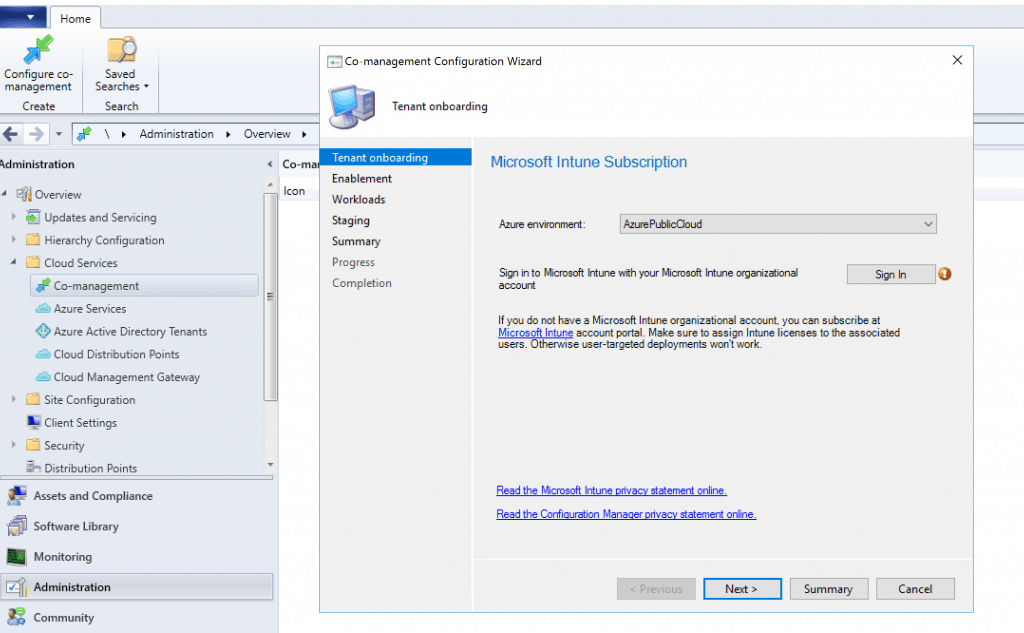Click the Overview node icon in tree

(24, 194)
